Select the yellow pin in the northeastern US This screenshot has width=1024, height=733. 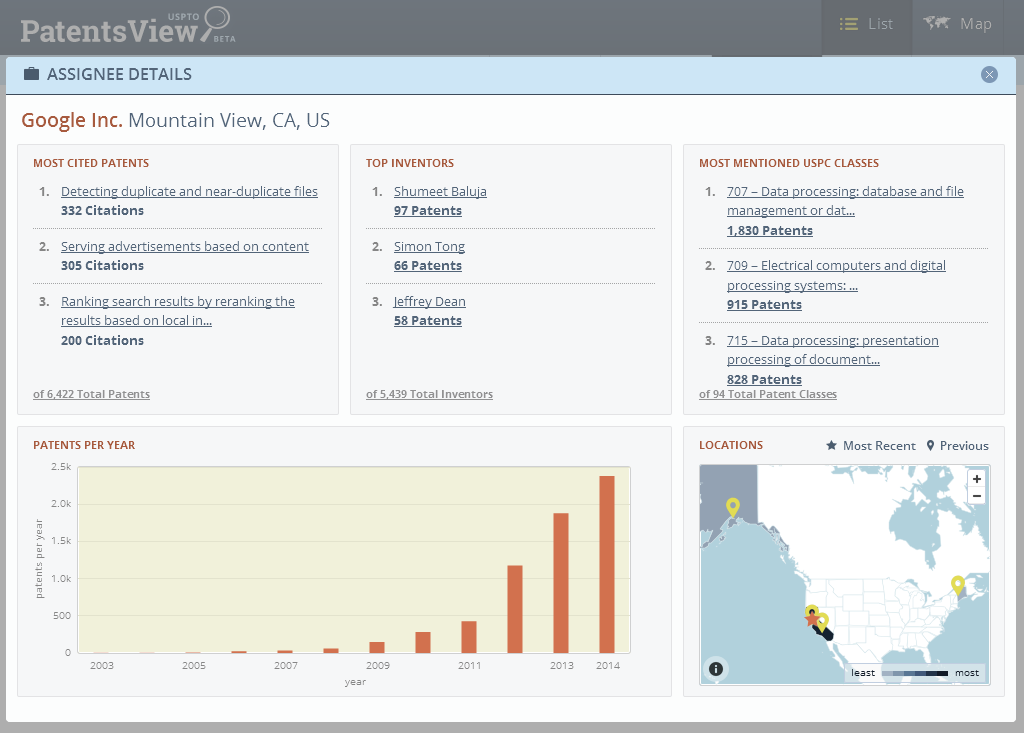coord(957,585)
